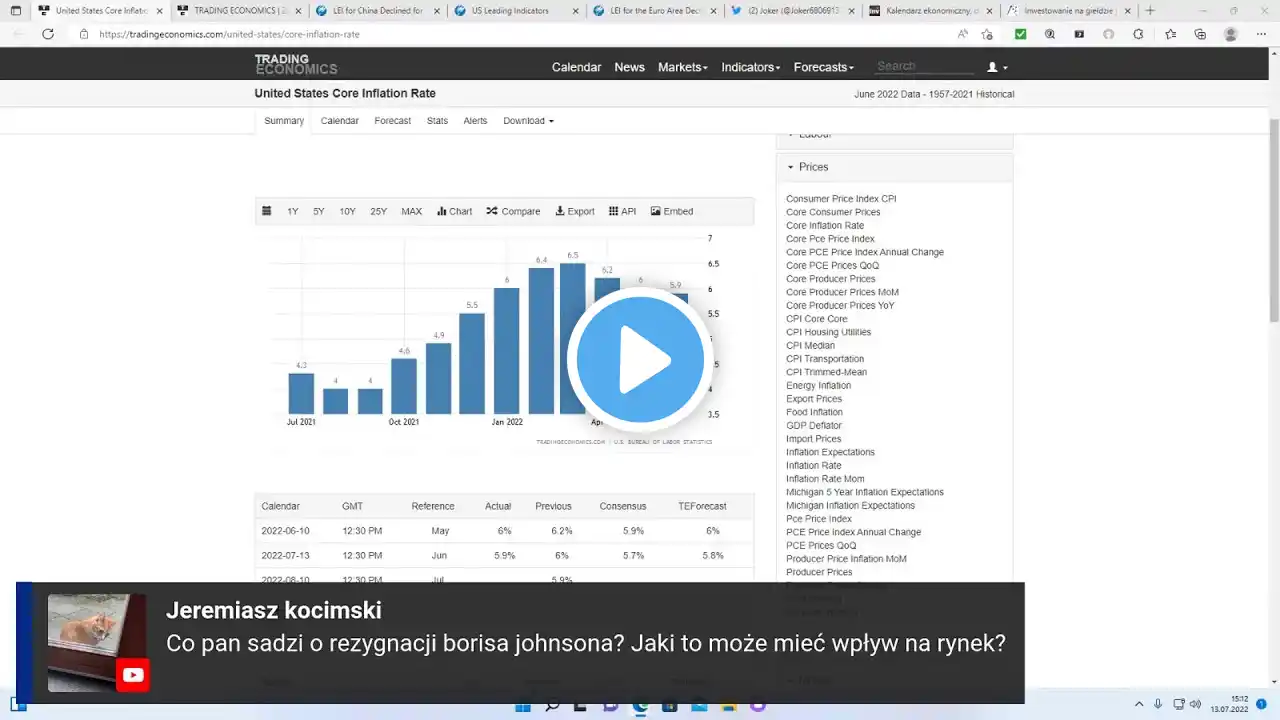Select the MAX chart range
This screenshot has height=720, width=1280.
pyautogui.click(x=412, y=211)
